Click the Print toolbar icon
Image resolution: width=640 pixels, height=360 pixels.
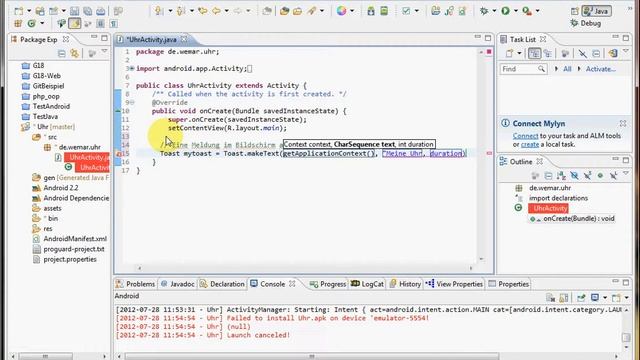(100, 11)
